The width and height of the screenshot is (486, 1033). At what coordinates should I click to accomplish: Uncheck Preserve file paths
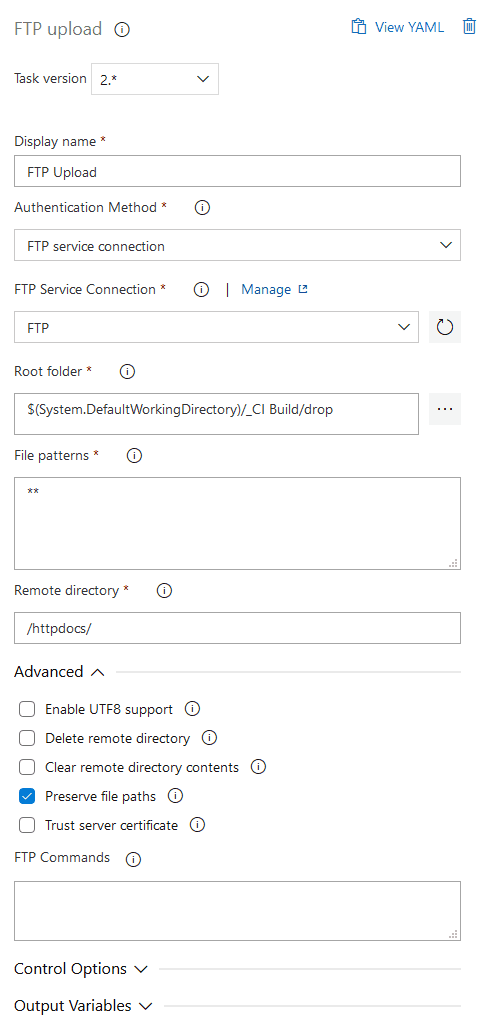[27, 796]
